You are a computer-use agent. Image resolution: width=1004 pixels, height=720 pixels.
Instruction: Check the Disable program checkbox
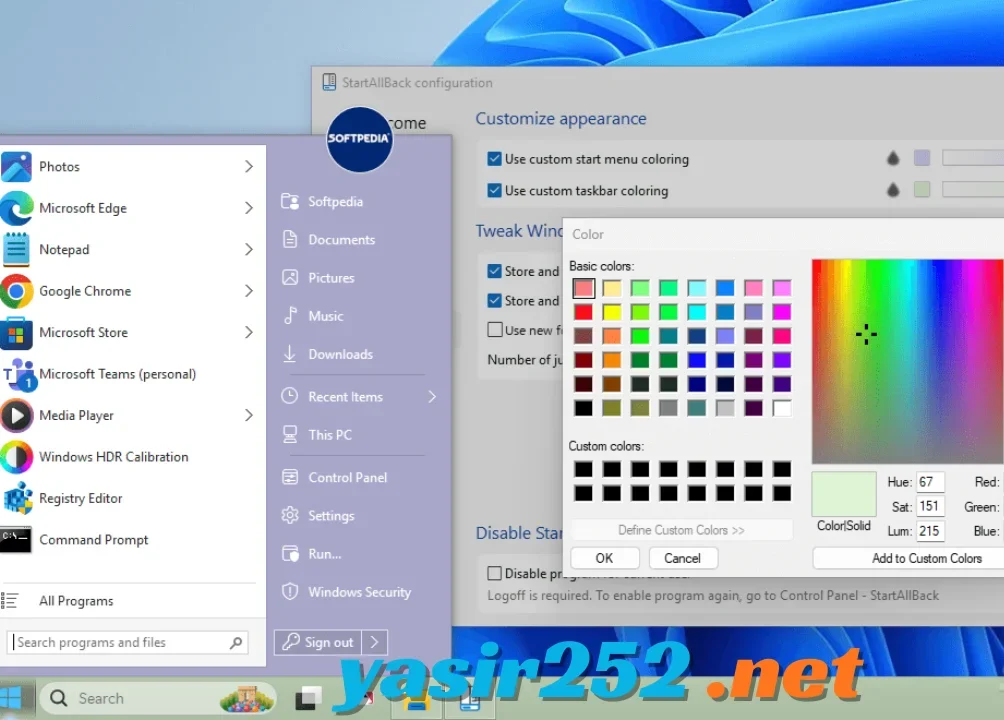pyautogui.click(x=494, y=573)
